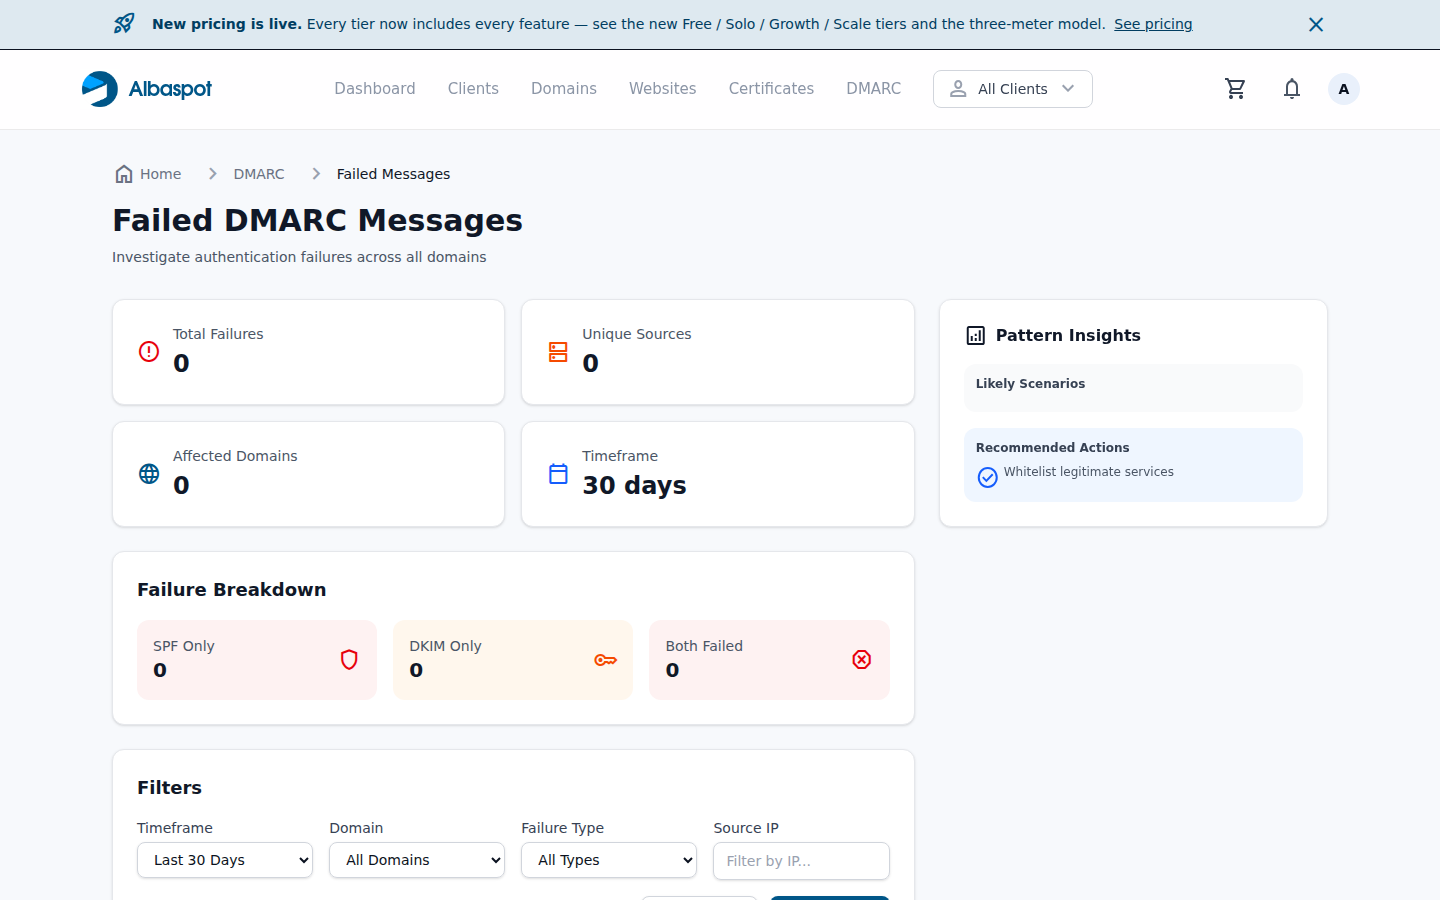Dismiss the pricing banner with the X icon
This screenshot has width=1440, height=900.
coord(1316,24)
